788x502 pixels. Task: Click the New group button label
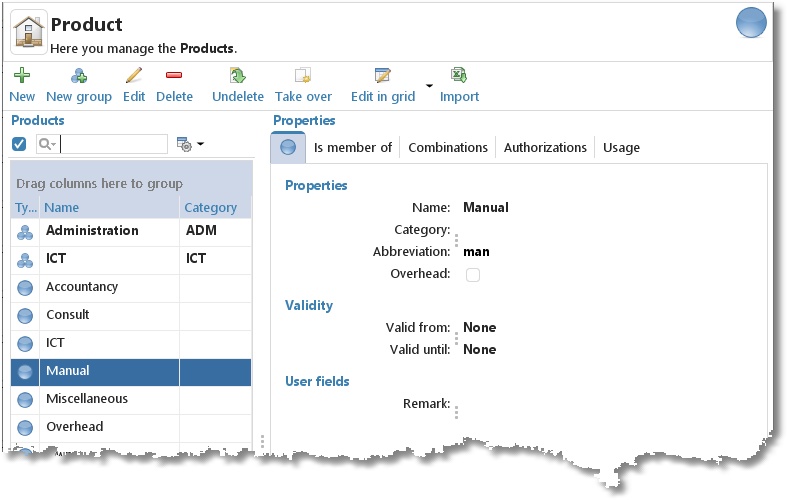pos(79,97)
